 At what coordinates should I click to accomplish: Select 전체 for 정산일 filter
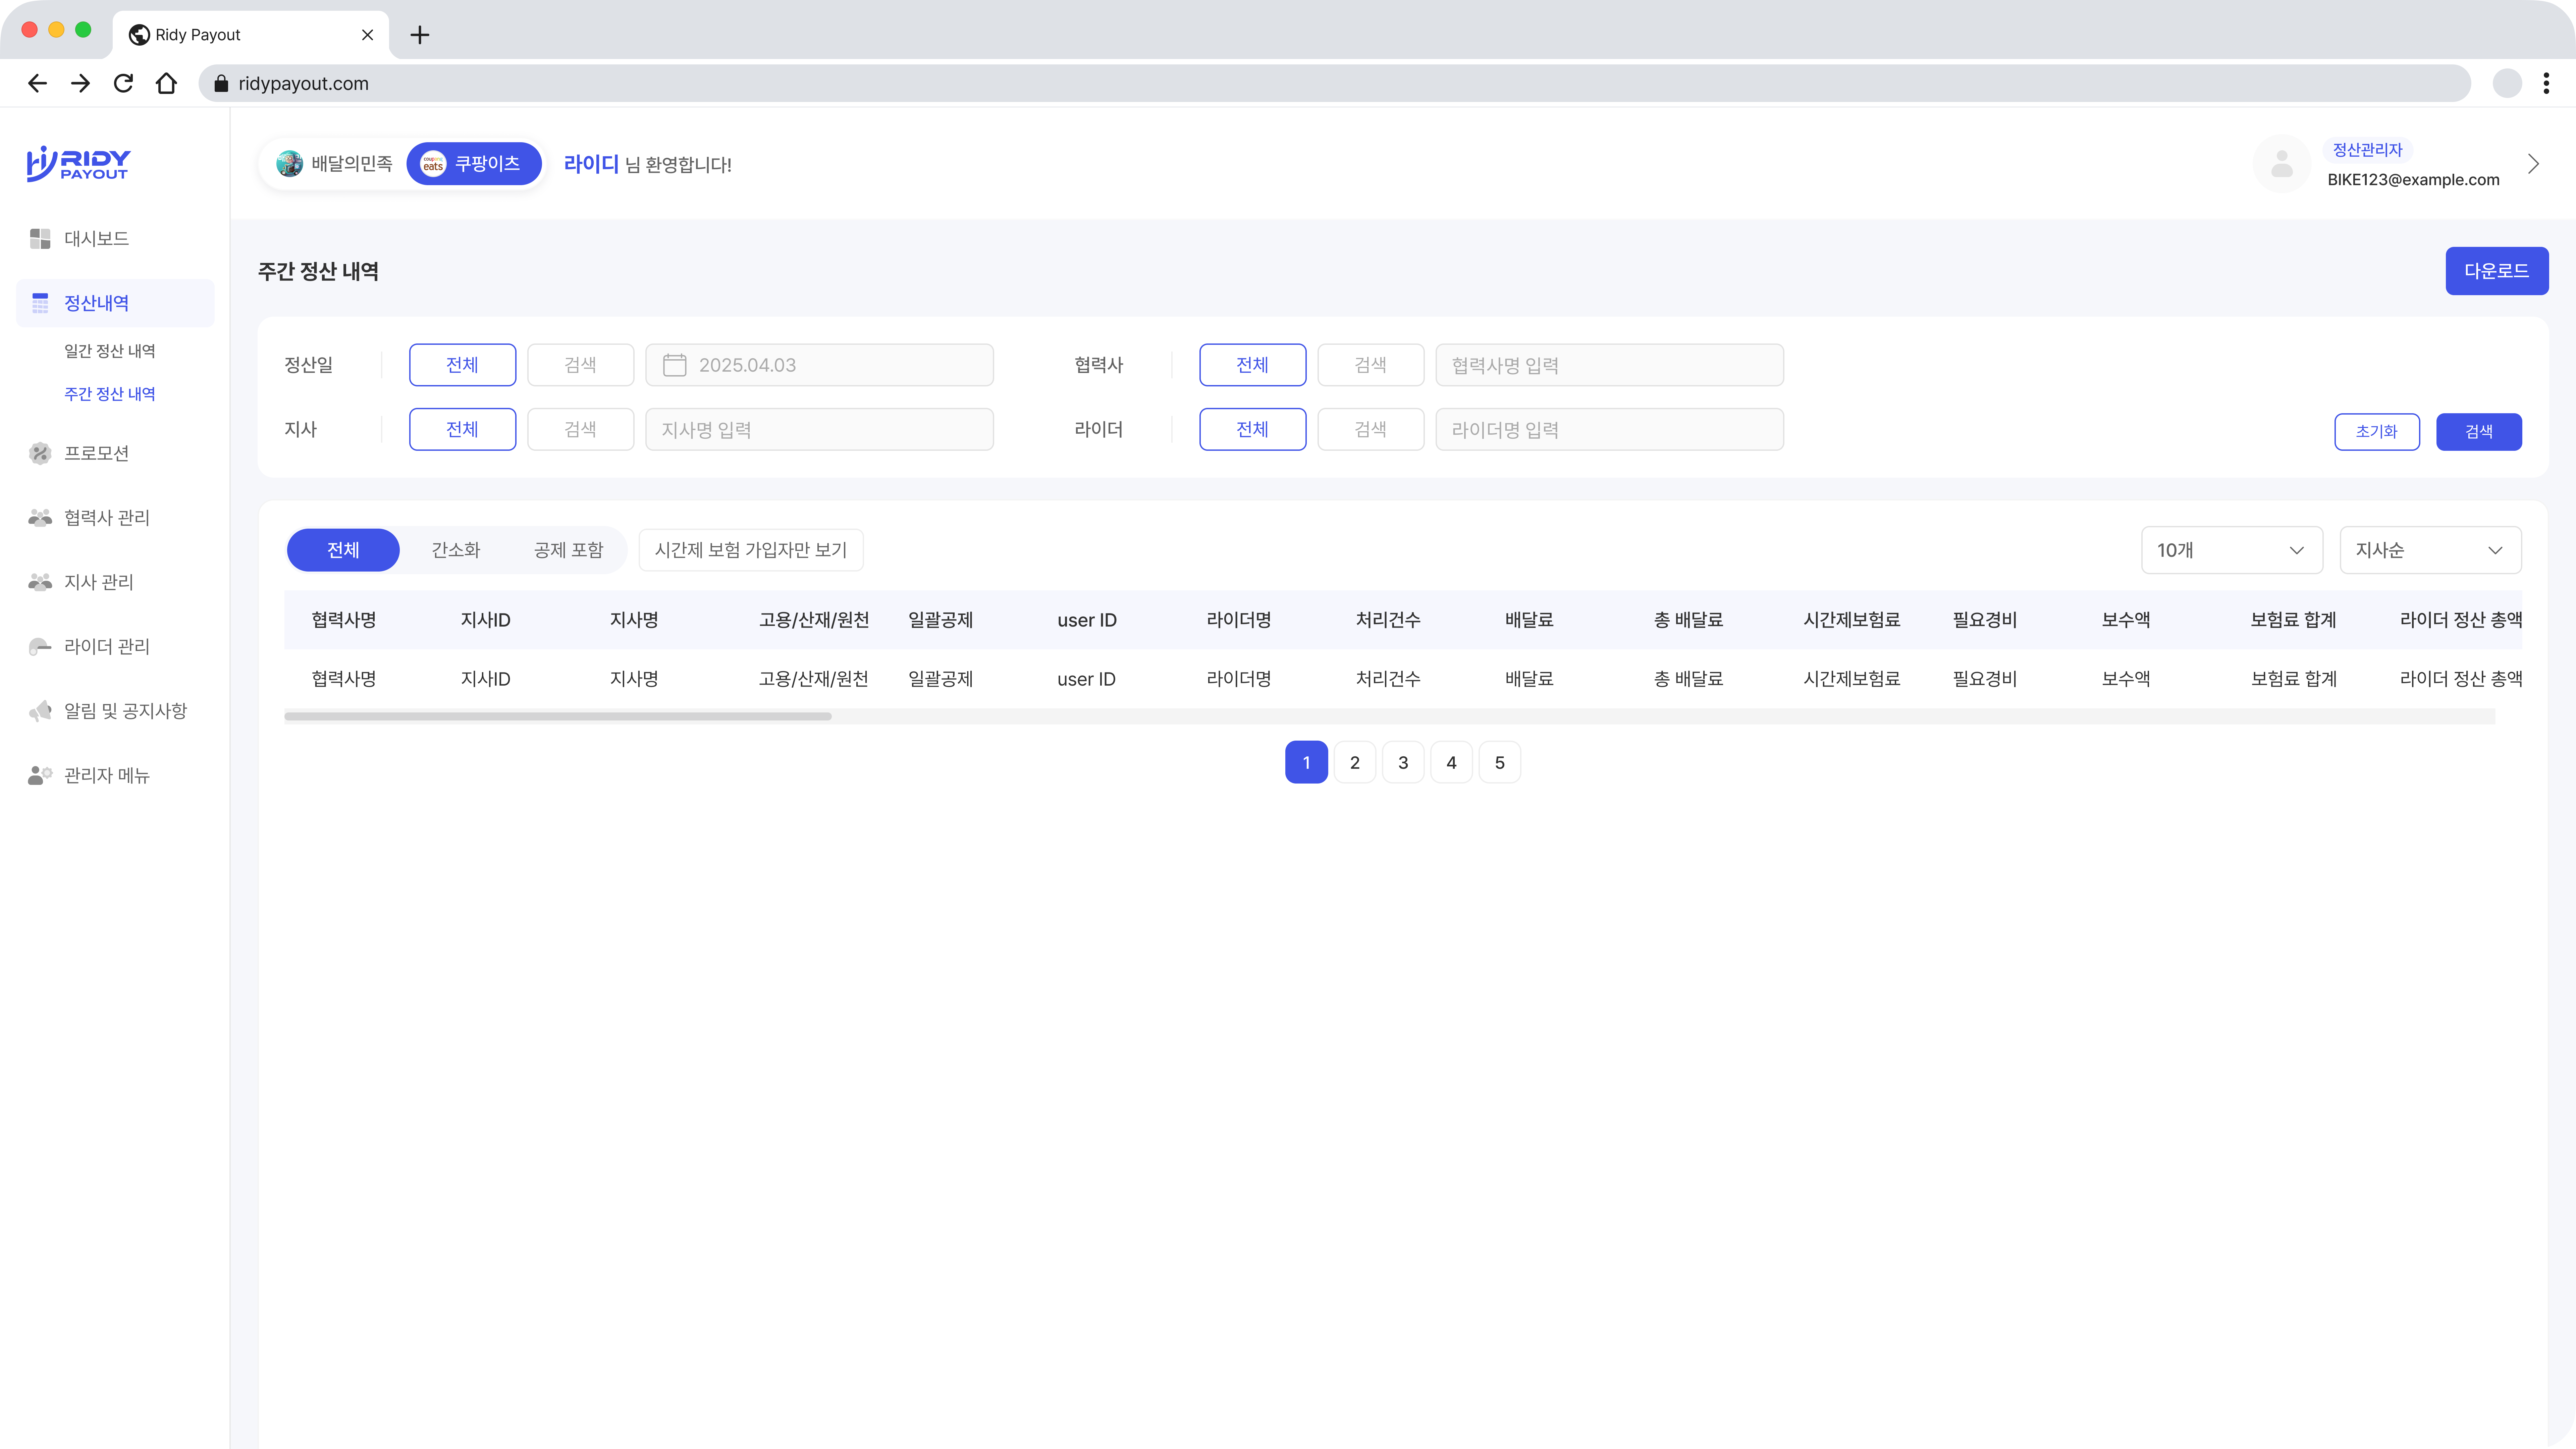point(462,365)
